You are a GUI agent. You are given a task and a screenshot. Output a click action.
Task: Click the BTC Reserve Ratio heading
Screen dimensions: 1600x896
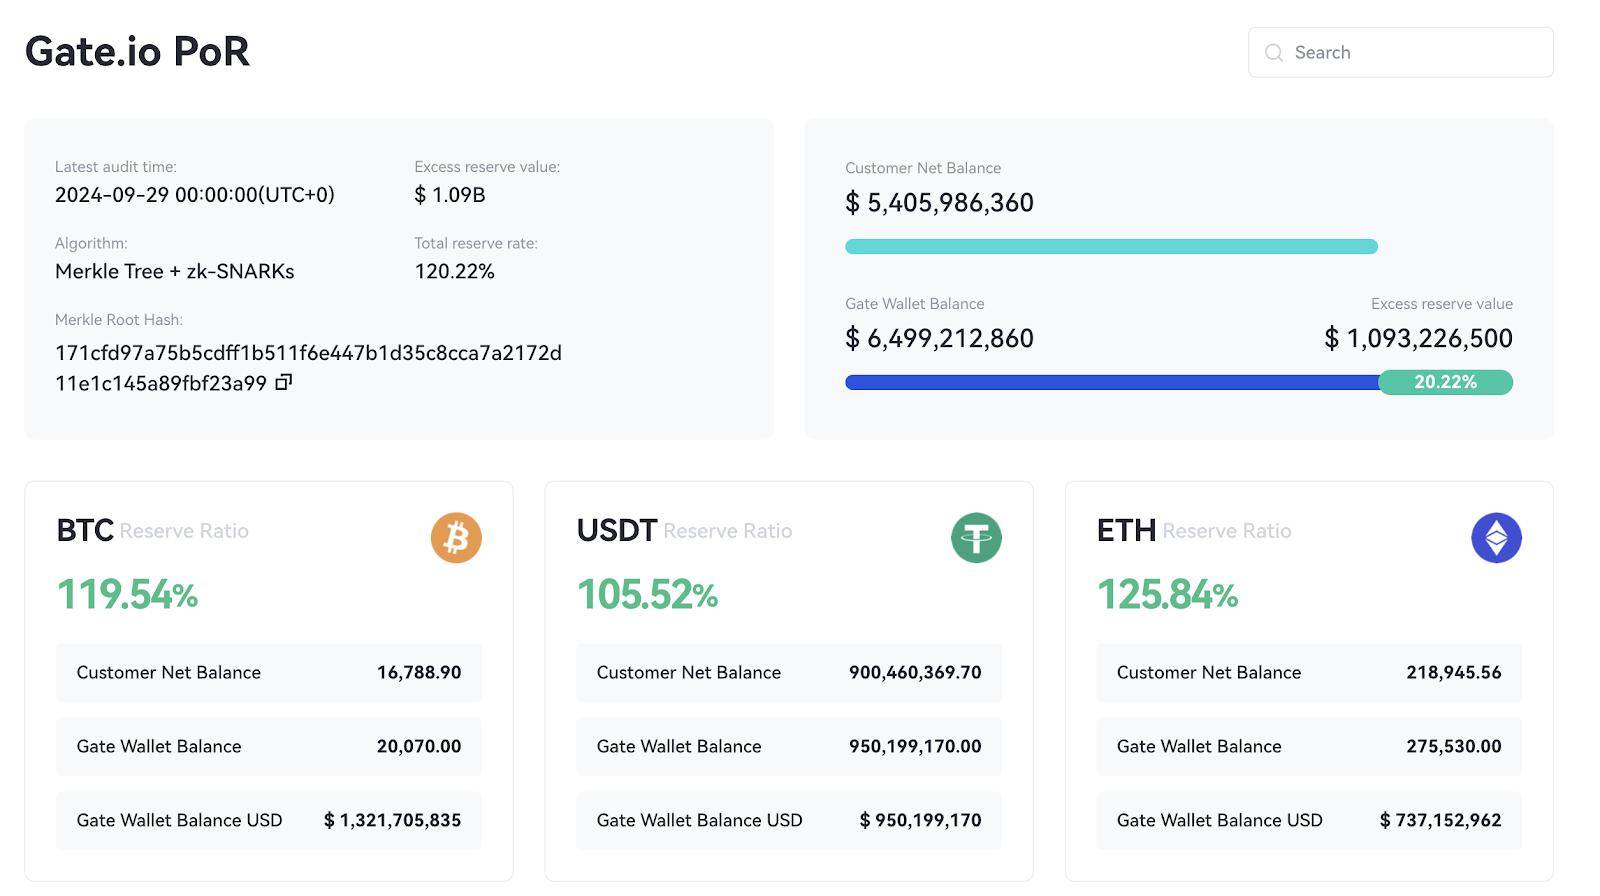[152, 530]
